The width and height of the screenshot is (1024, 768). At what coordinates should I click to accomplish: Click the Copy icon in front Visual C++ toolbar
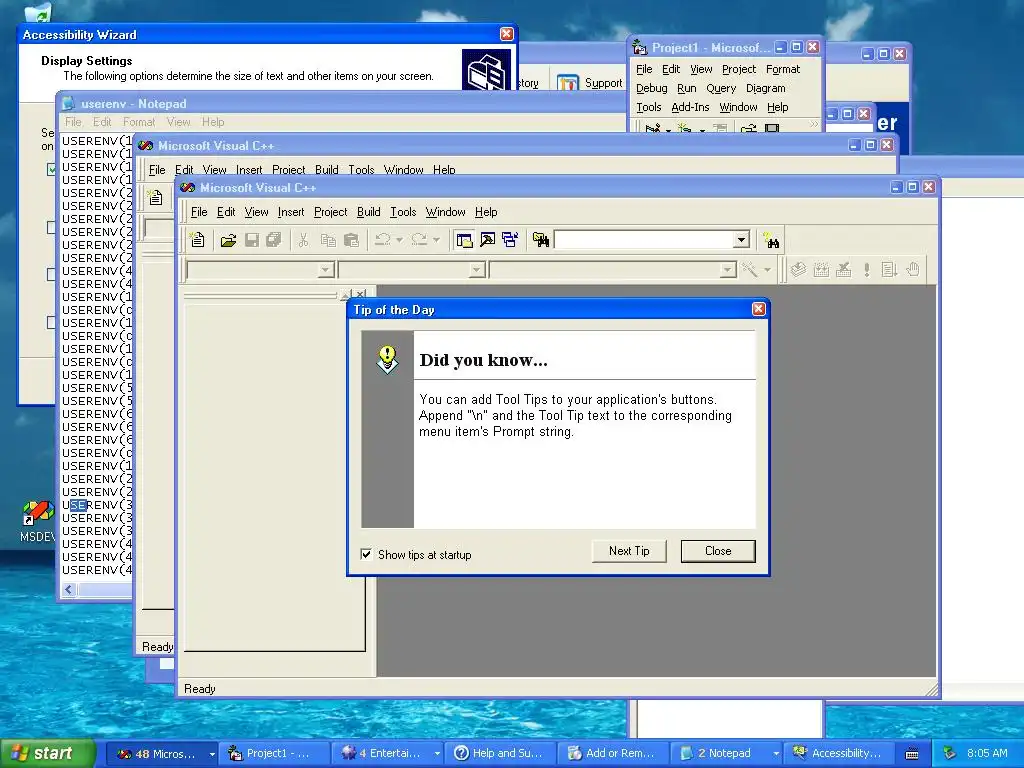tap(328, 240)
